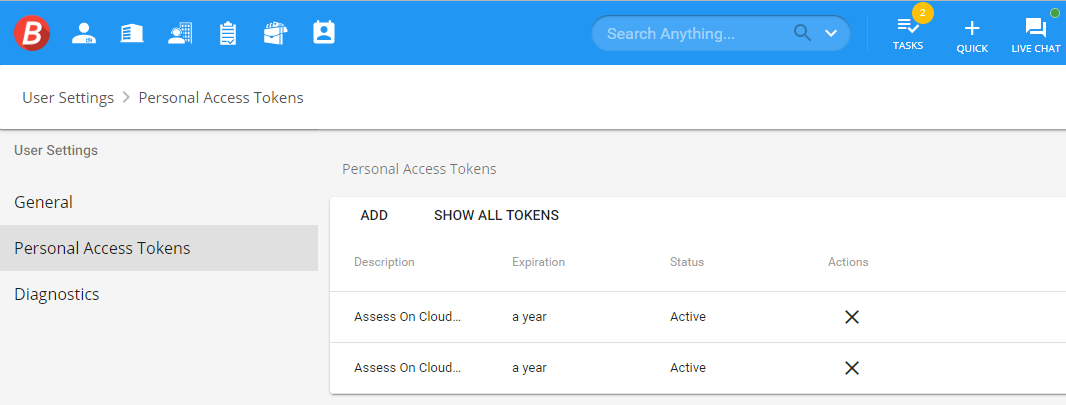Open the clipboard checklist icon
This screenshot has width=1066, height=405.
coord(228,33)
